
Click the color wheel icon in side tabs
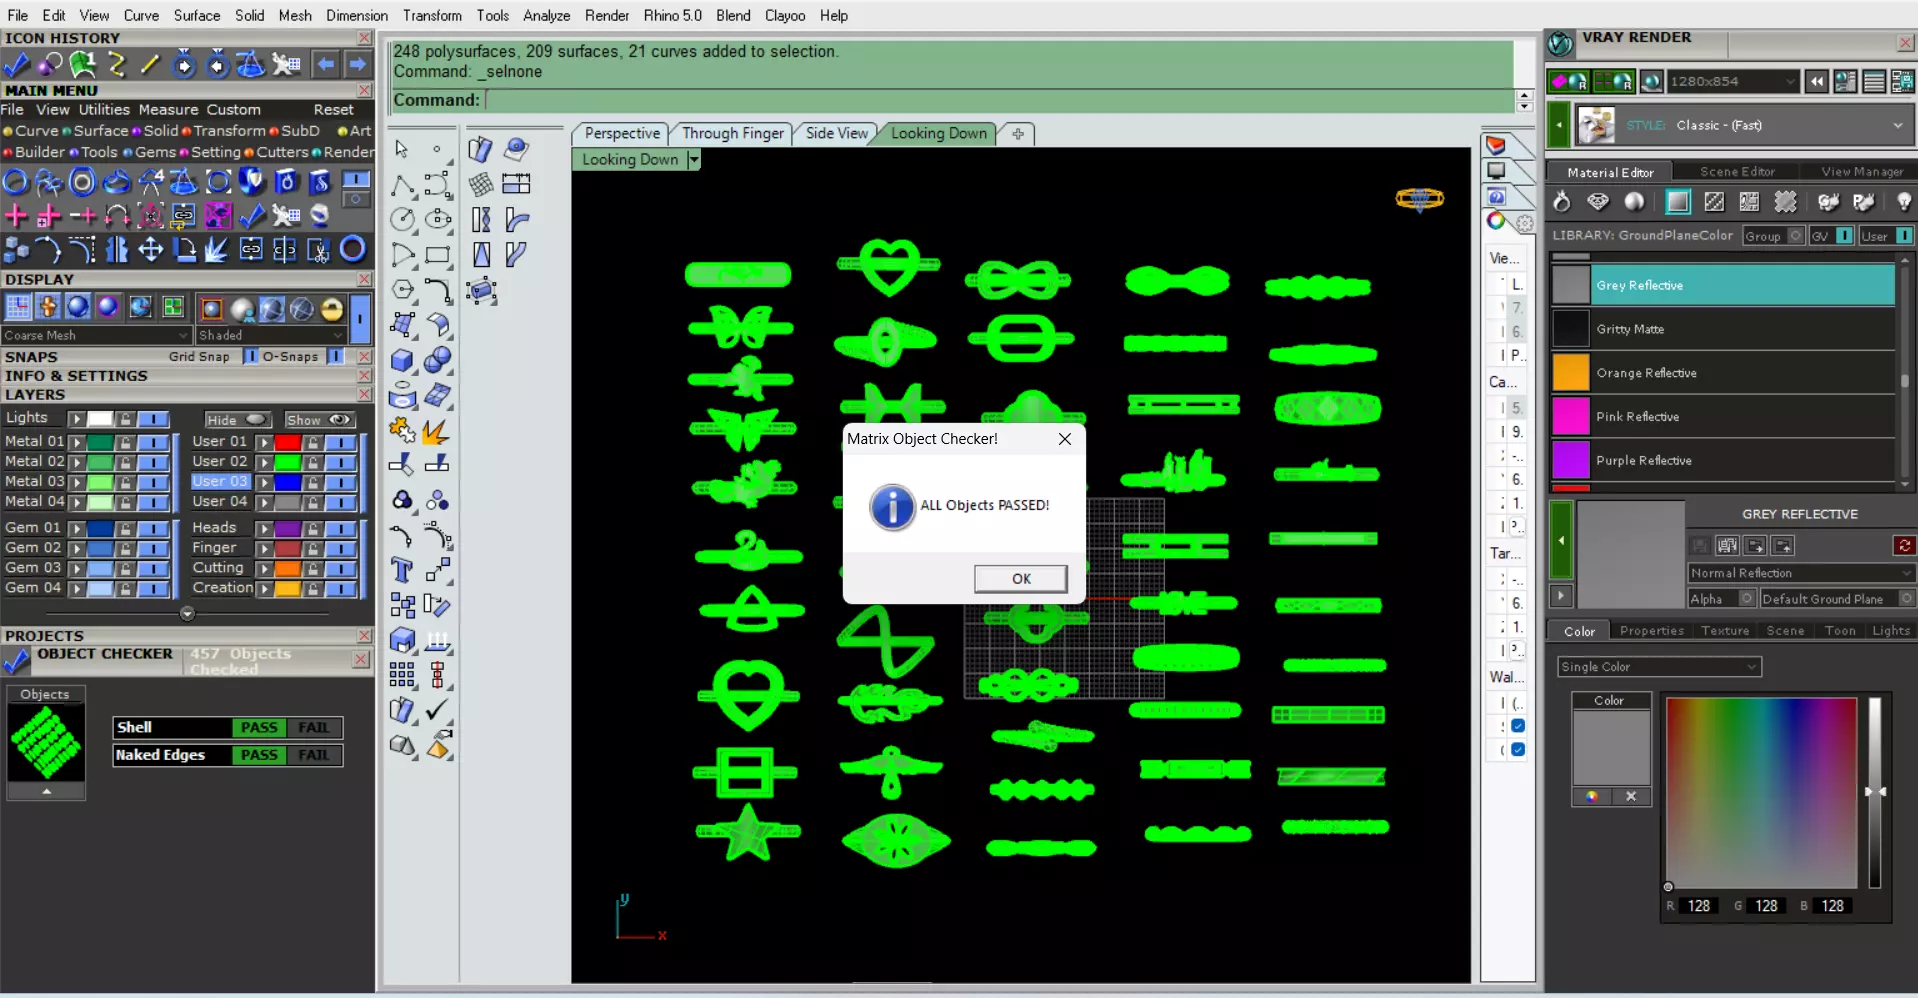coord(1496,221)
